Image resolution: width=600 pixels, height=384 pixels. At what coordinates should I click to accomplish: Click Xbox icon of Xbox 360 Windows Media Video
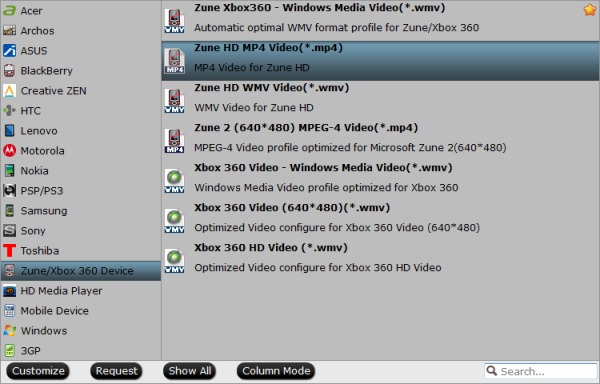coord(174,181)
